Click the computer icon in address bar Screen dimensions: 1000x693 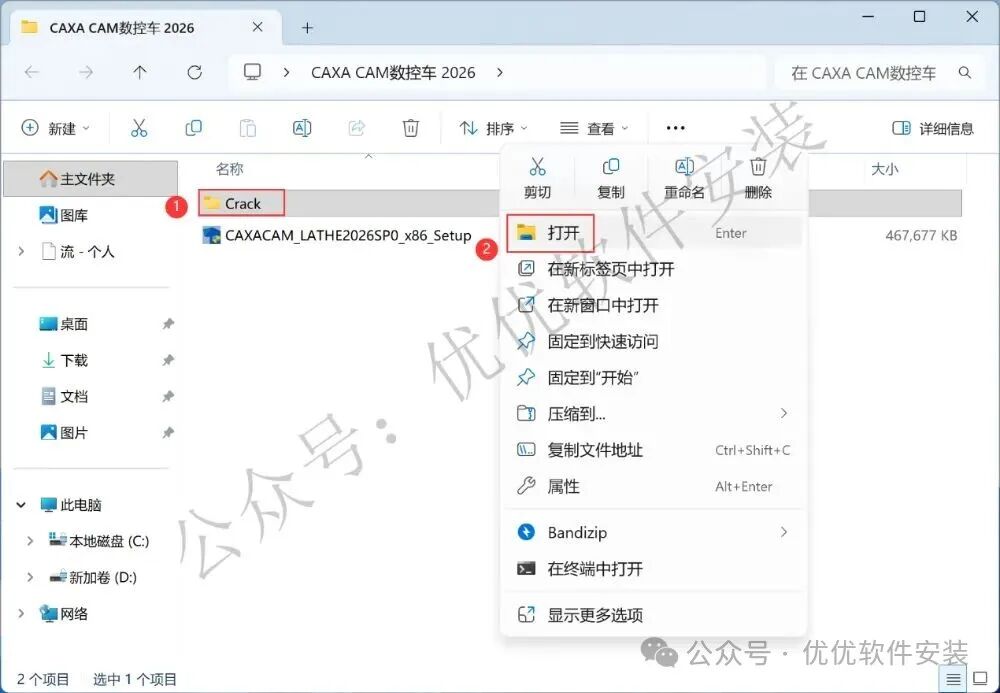click(x=253, y=72)
